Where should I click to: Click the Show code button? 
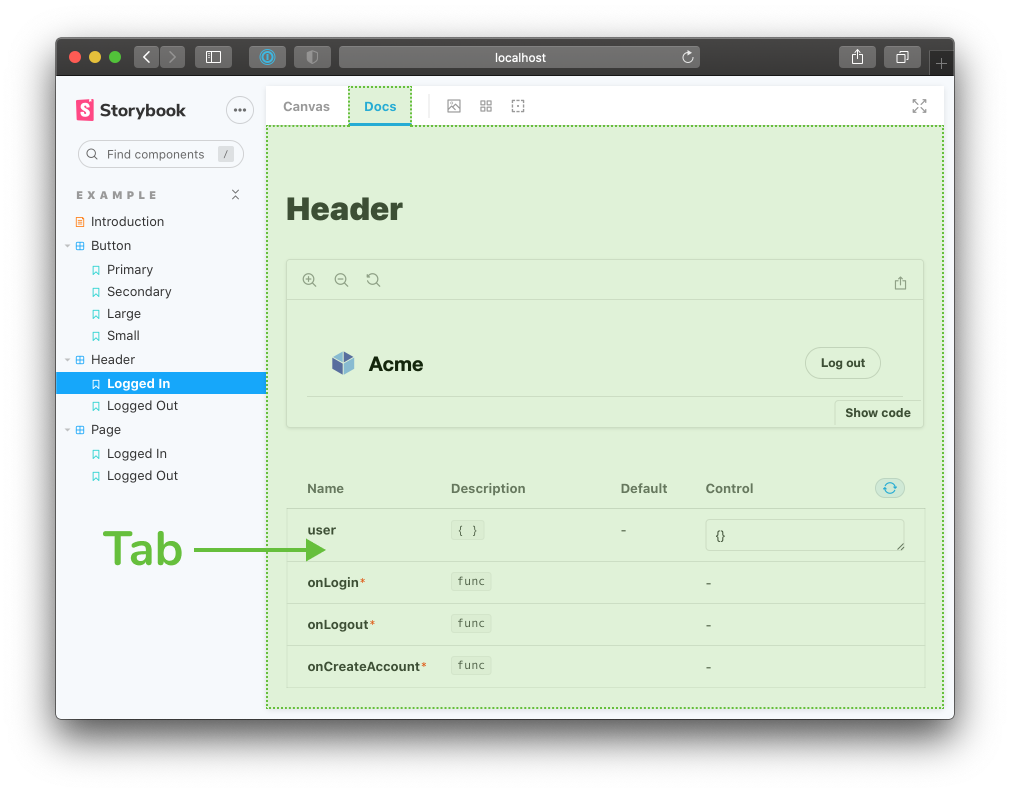pyautogui.click(x=878, y=413)
